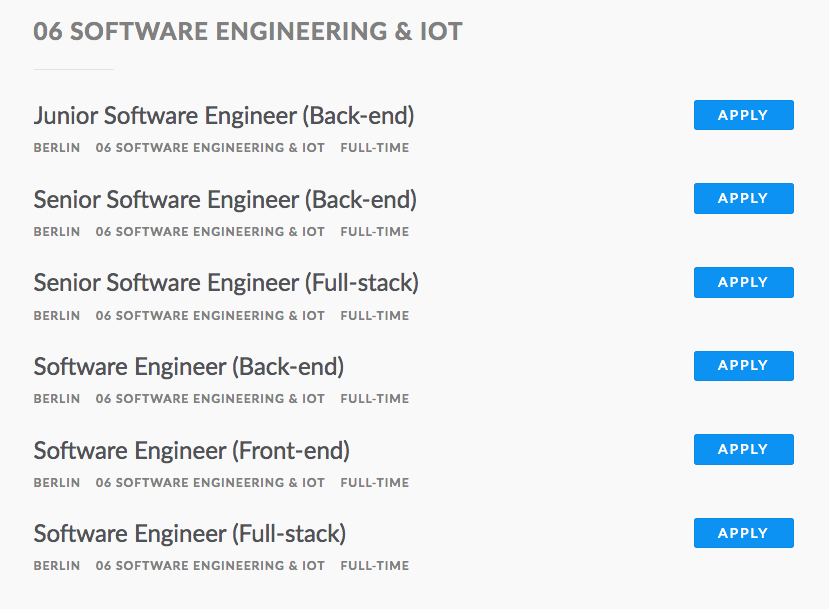This screenshot has width=829, height=609.
Task: Click Full-Time tag under Junior Software Engineer
Action: (x=375, y=148)
